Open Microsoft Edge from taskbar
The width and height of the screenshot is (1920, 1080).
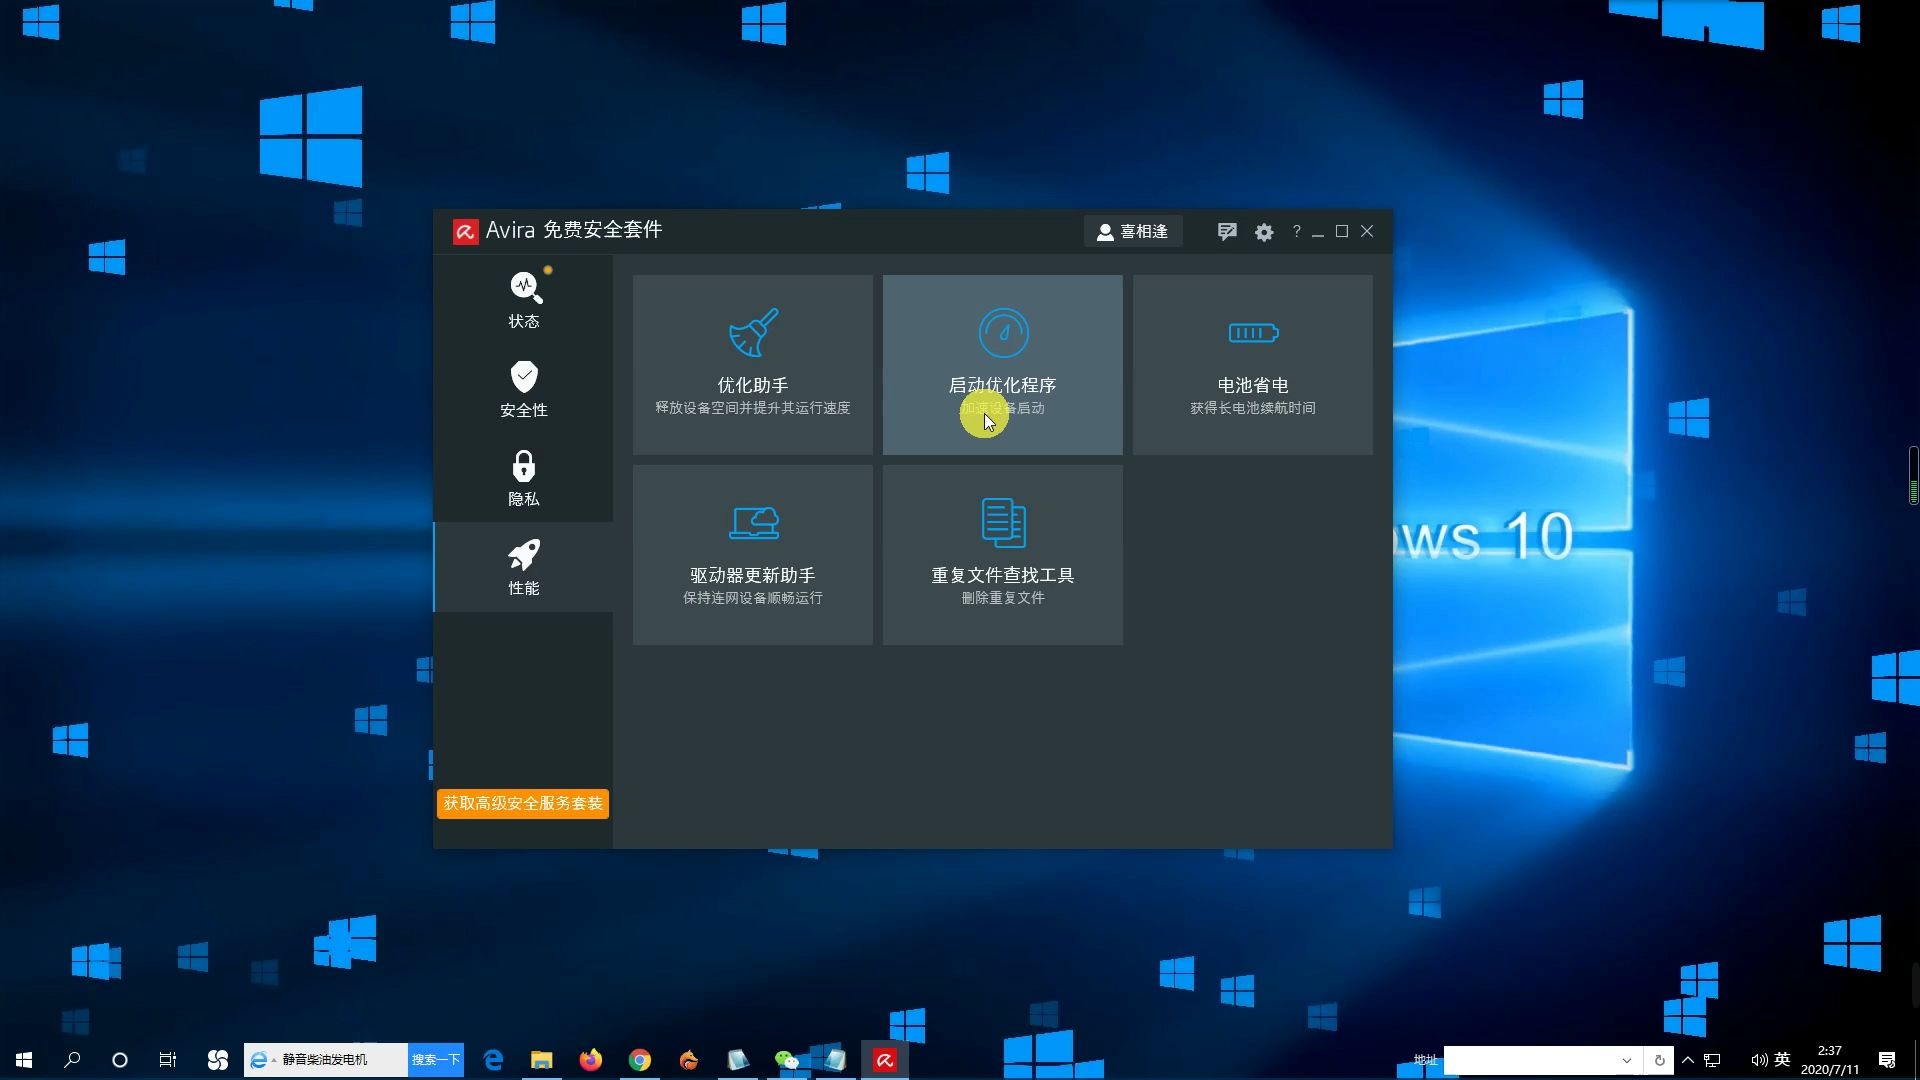click(493, 1059)
